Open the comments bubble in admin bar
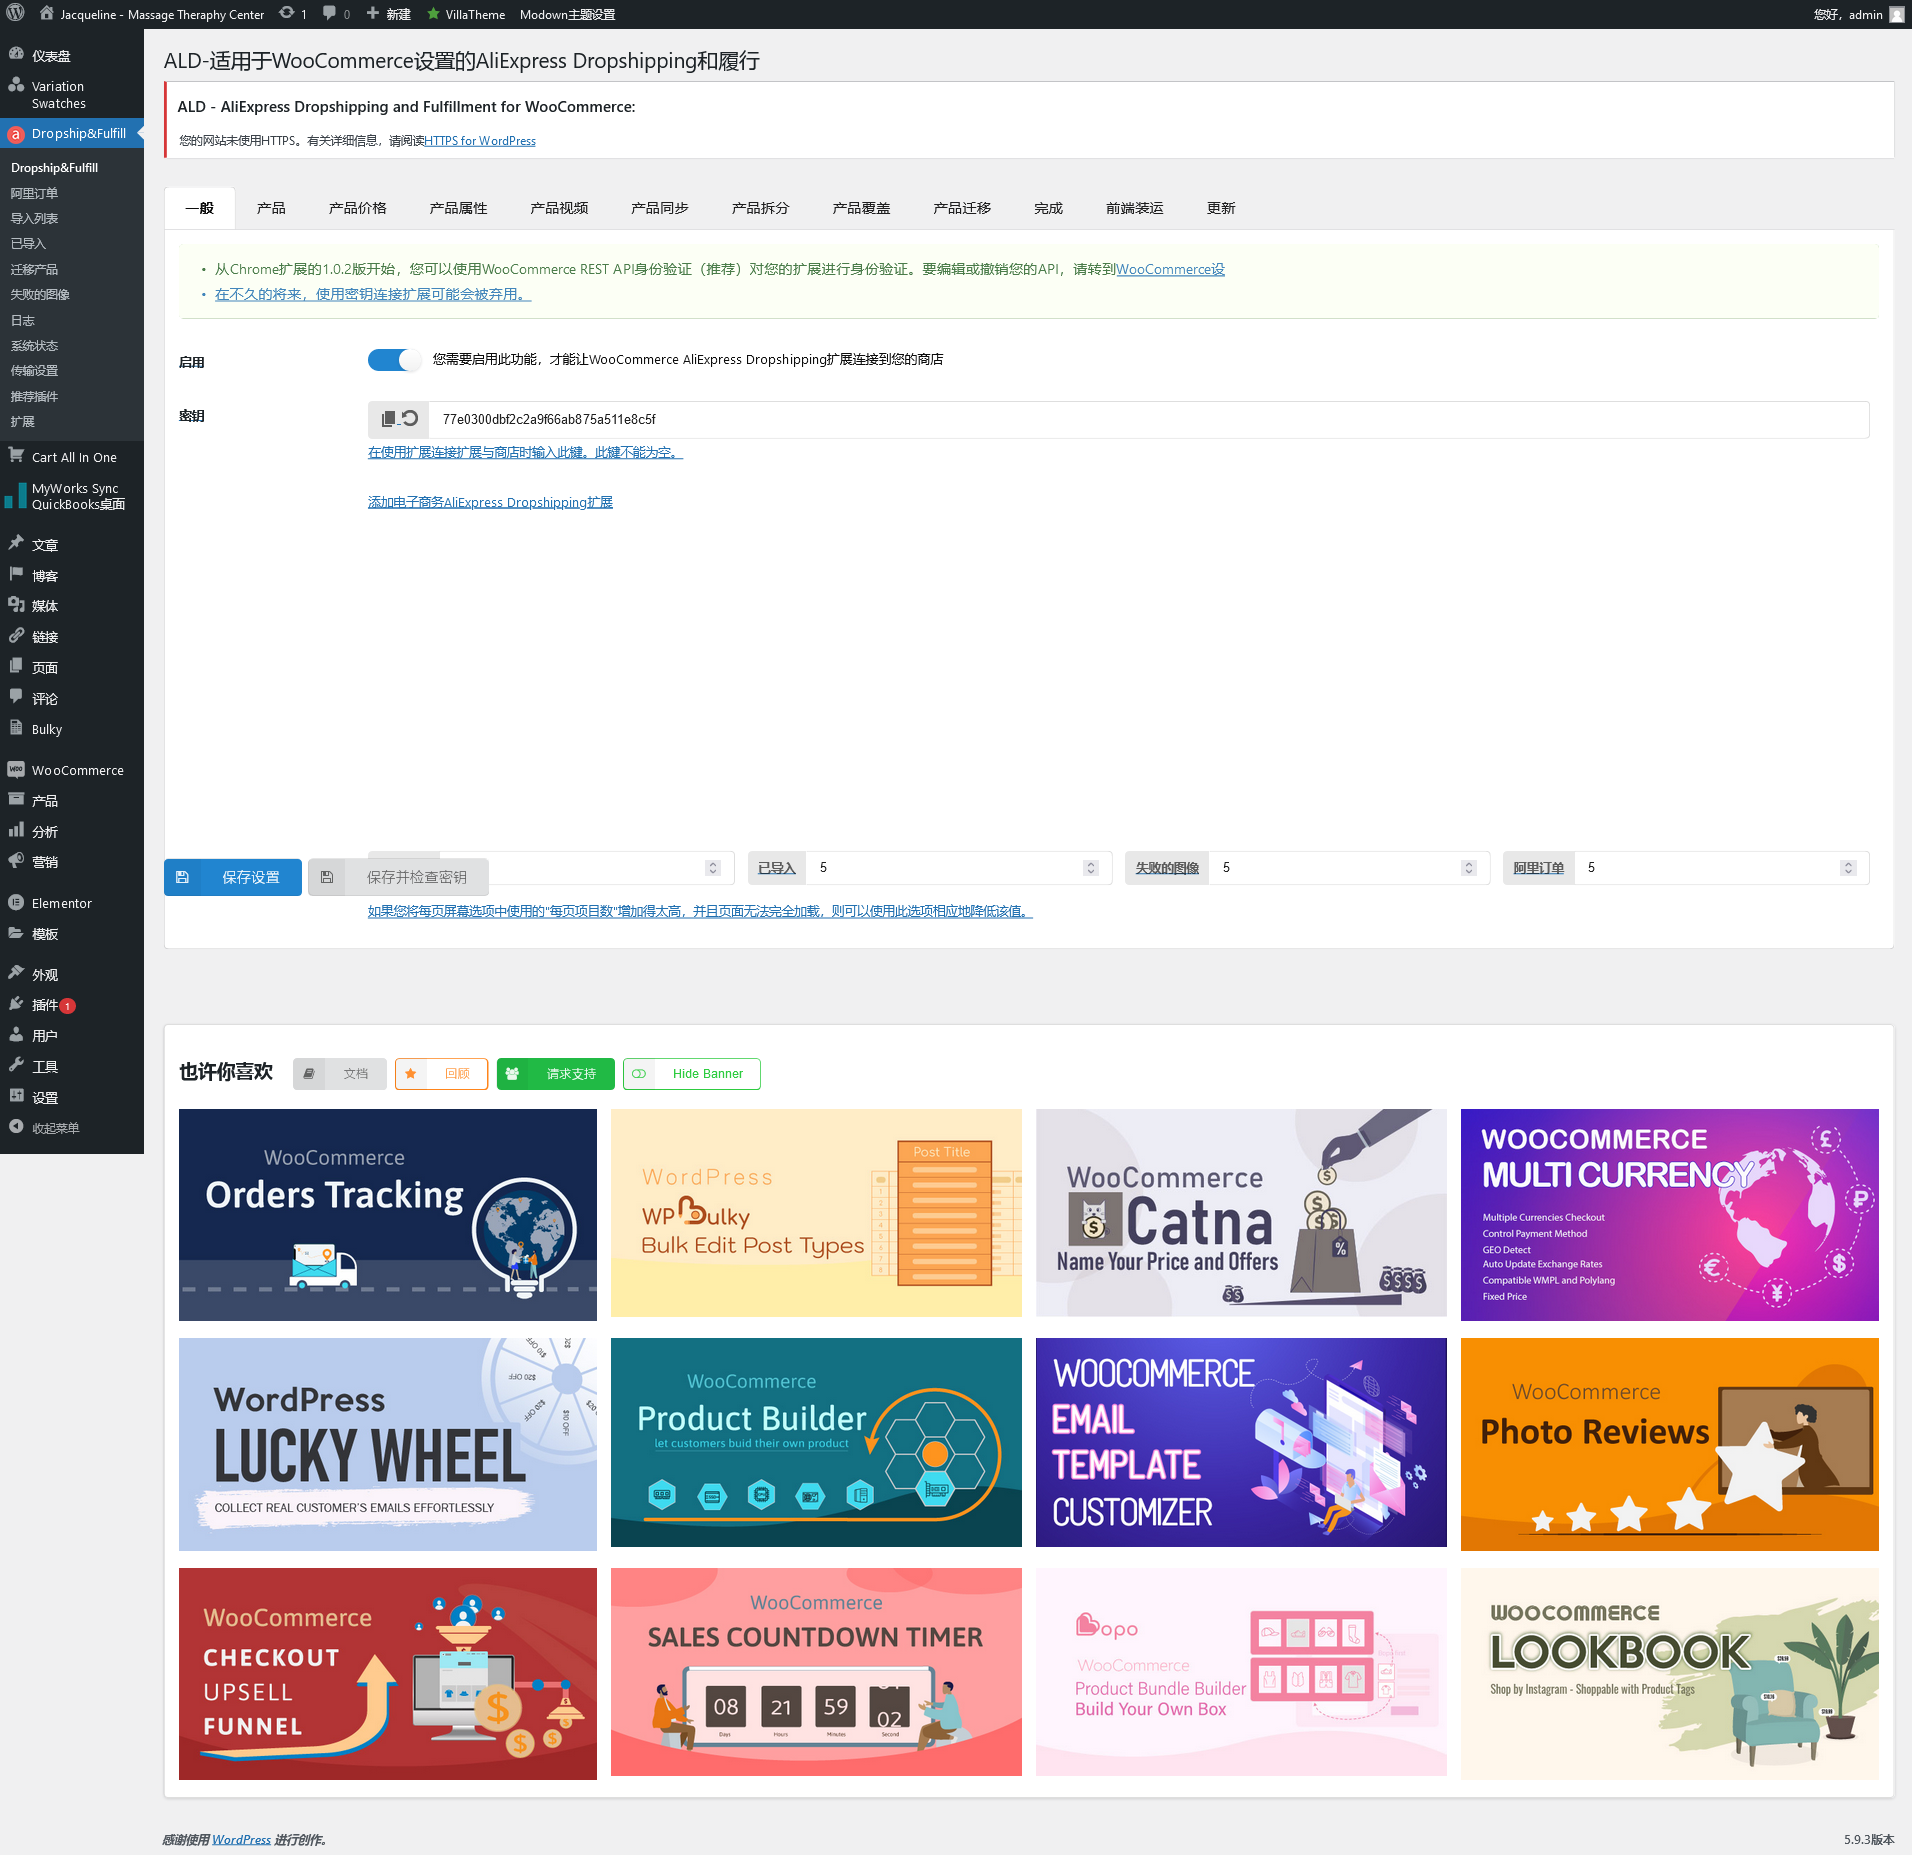The width and height of the screenshot is (1912, 1855). [x=329, y=14]
